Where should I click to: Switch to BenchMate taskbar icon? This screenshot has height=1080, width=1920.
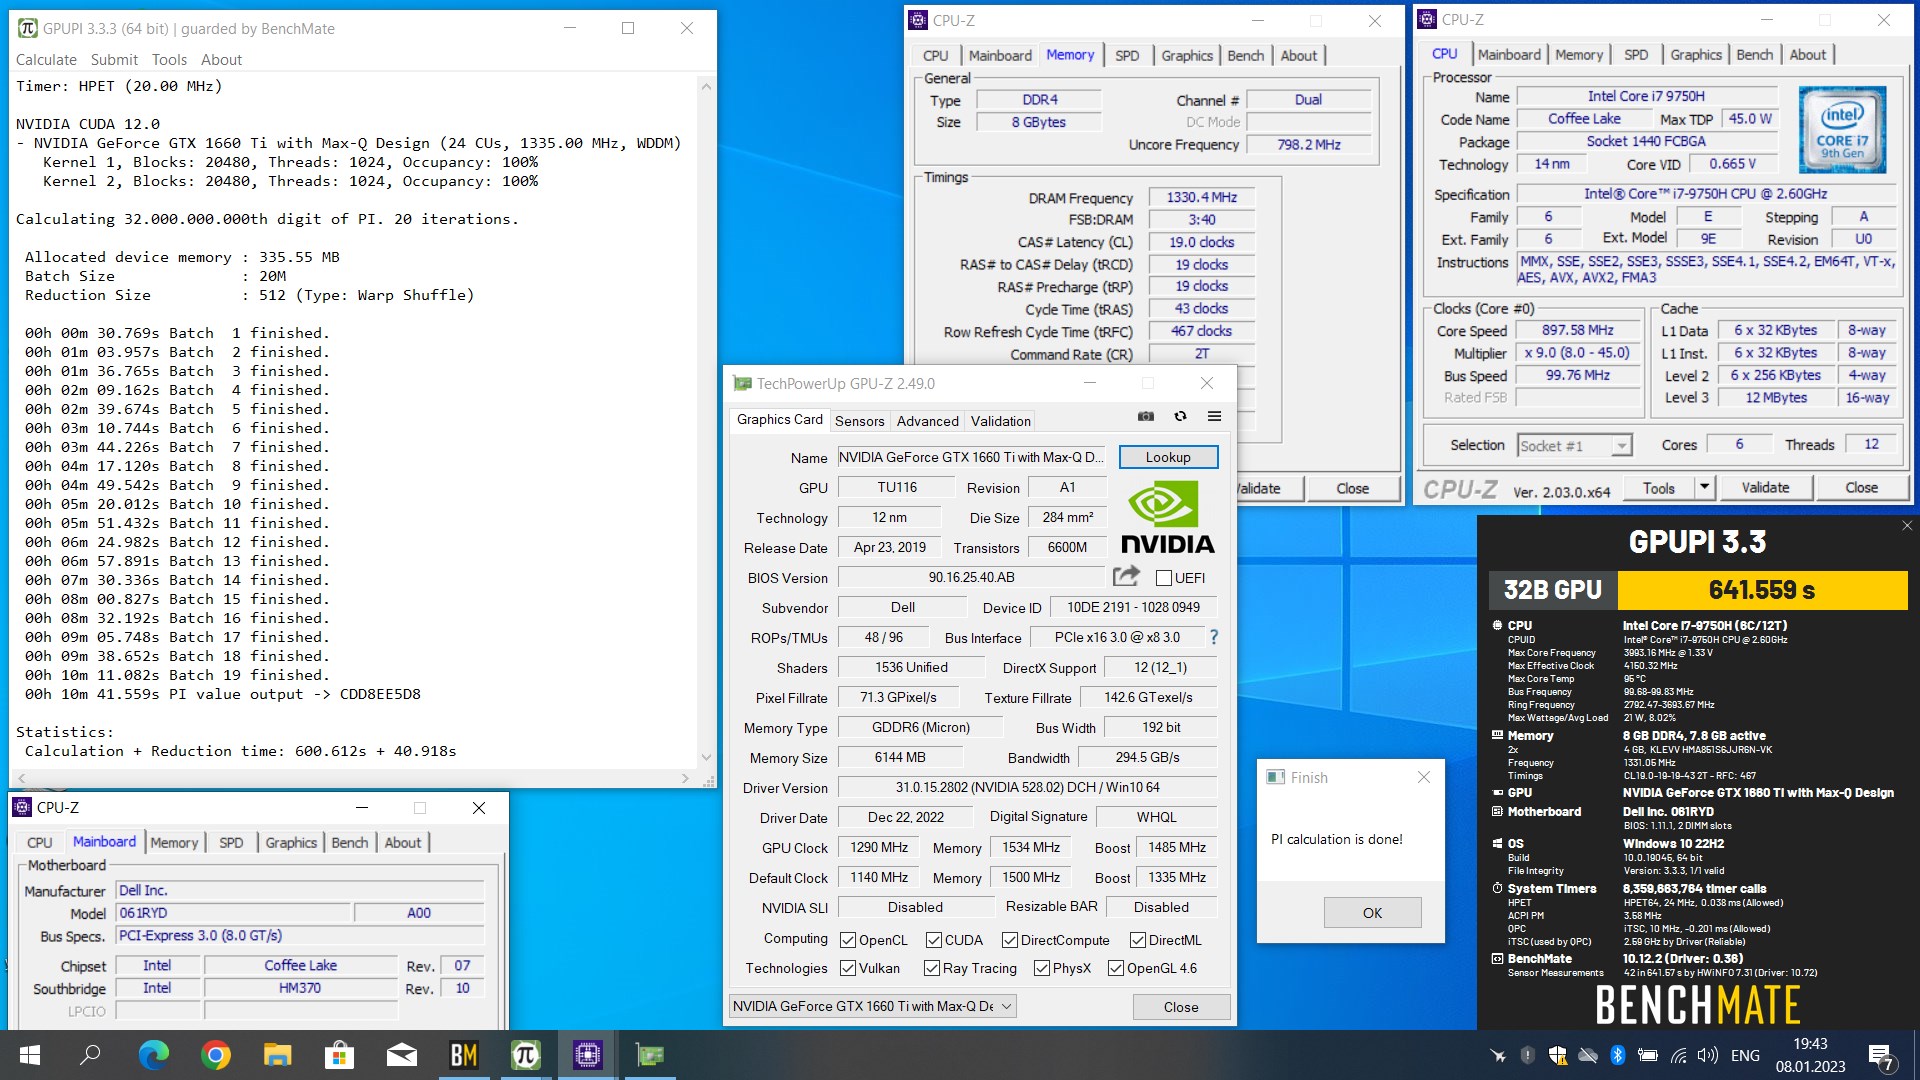click(463, 1055)
